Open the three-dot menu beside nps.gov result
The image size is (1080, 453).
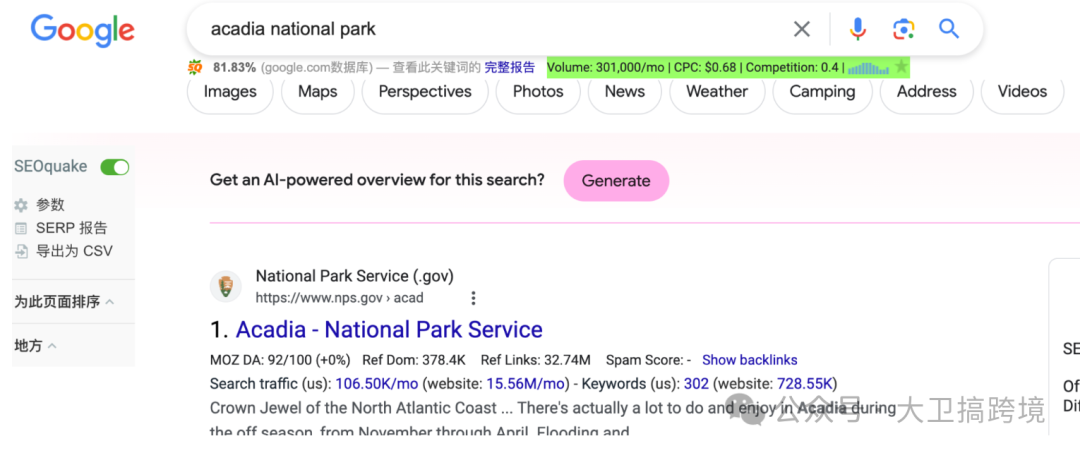[473, 298]
